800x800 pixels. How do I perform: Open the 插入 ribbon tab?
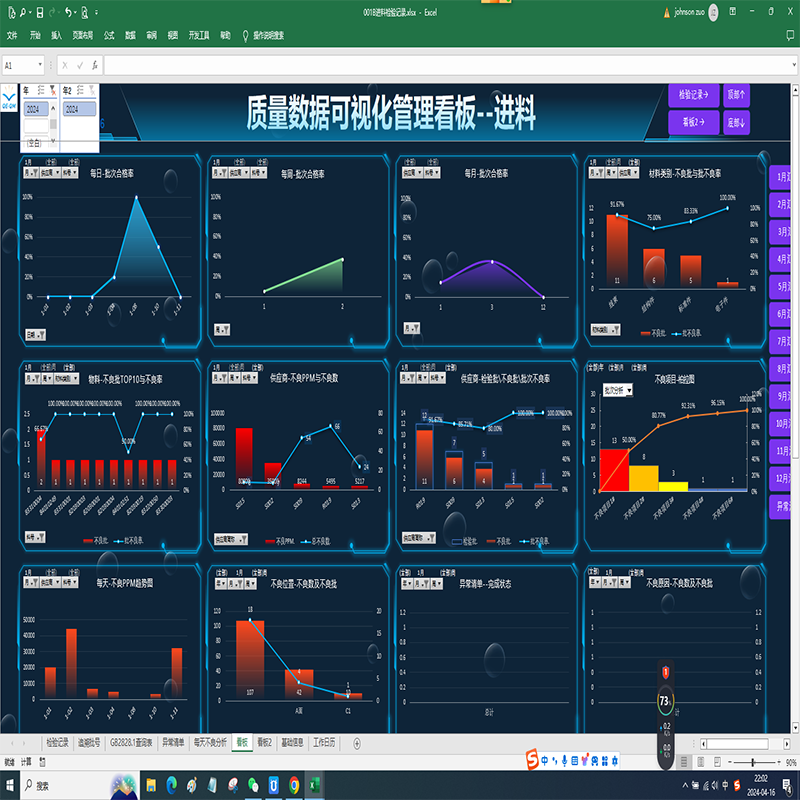point(56,35)
